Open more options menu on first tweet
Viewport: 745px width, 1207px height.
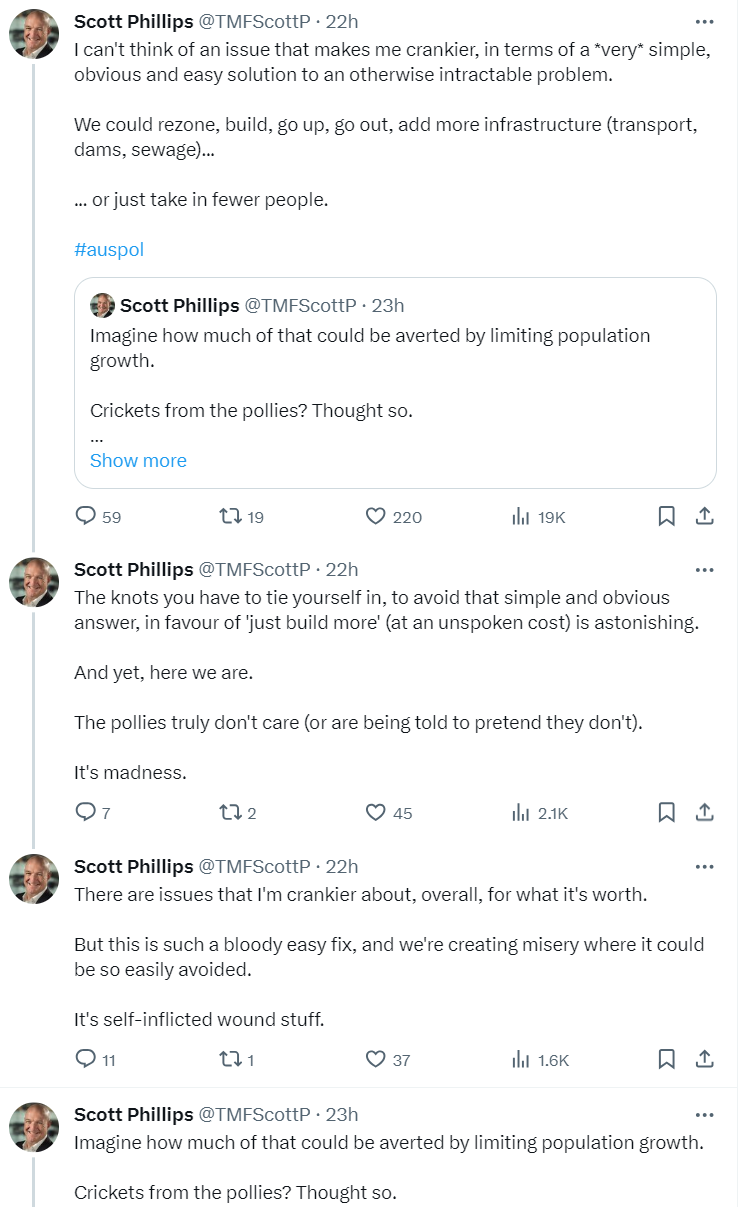pos(704,22)
